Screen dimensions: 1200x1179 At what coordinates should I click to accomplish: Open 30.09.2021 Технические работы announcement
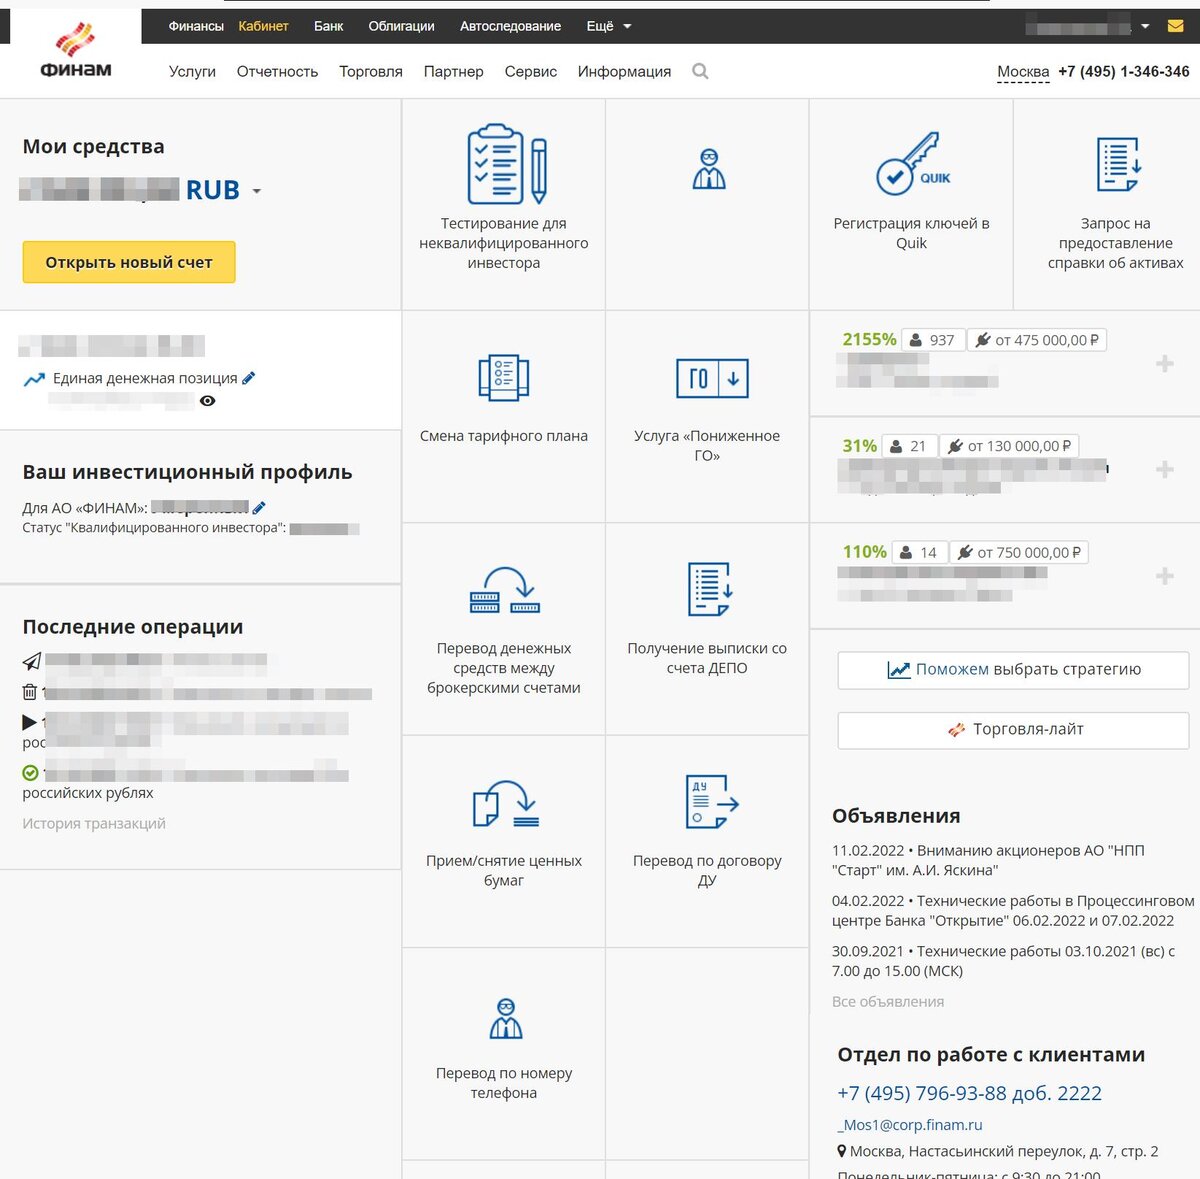pos(1003,961)
